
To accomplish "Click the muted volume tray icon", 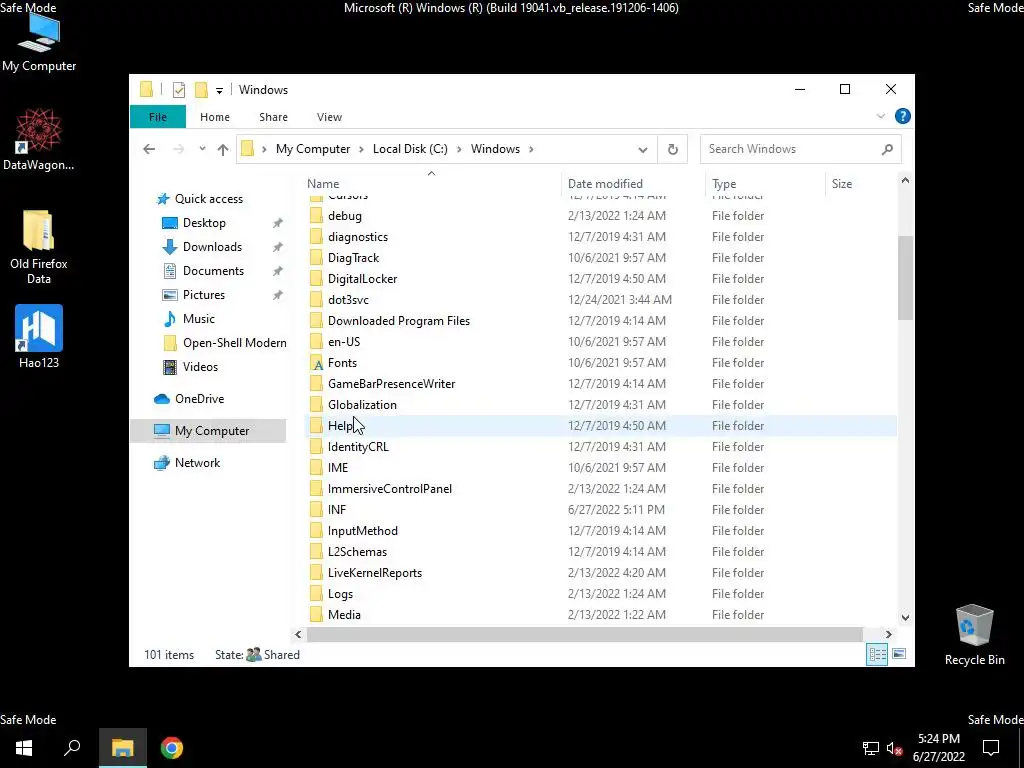I will click(x=894, y=749).
